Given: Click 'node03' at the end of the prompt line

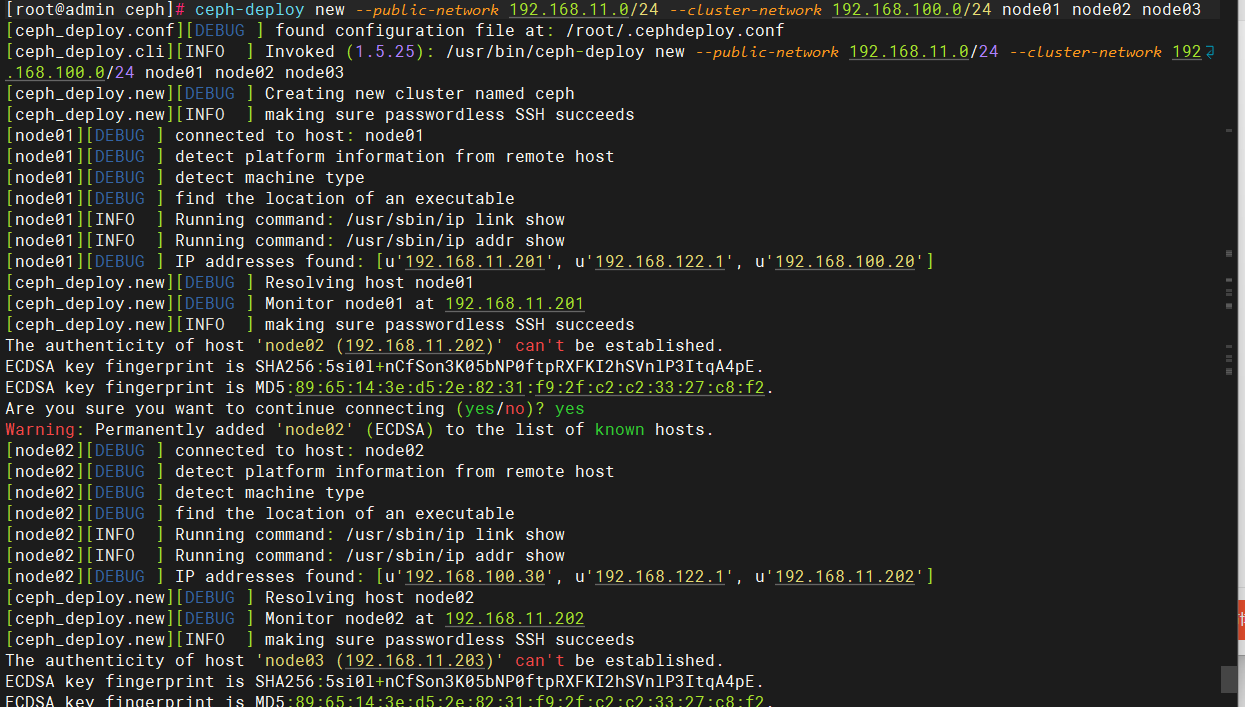Looking at the screenshot, I should point(1171,9).
